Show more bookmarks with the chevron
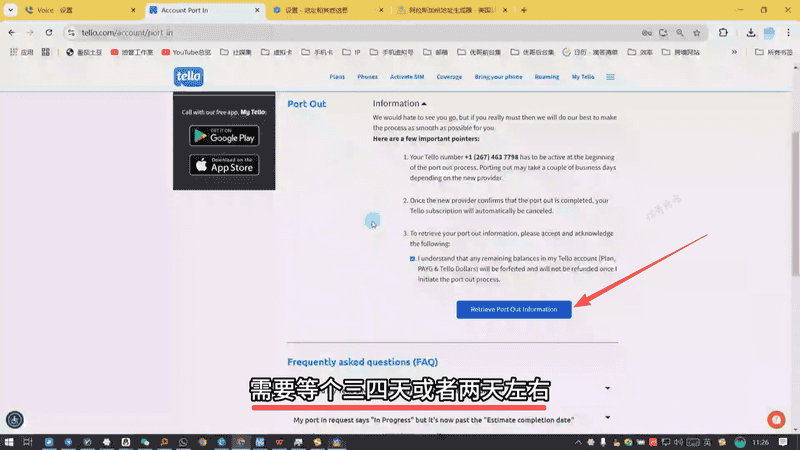The width and height of the screenshot is (800, 450). click(734, 52)
